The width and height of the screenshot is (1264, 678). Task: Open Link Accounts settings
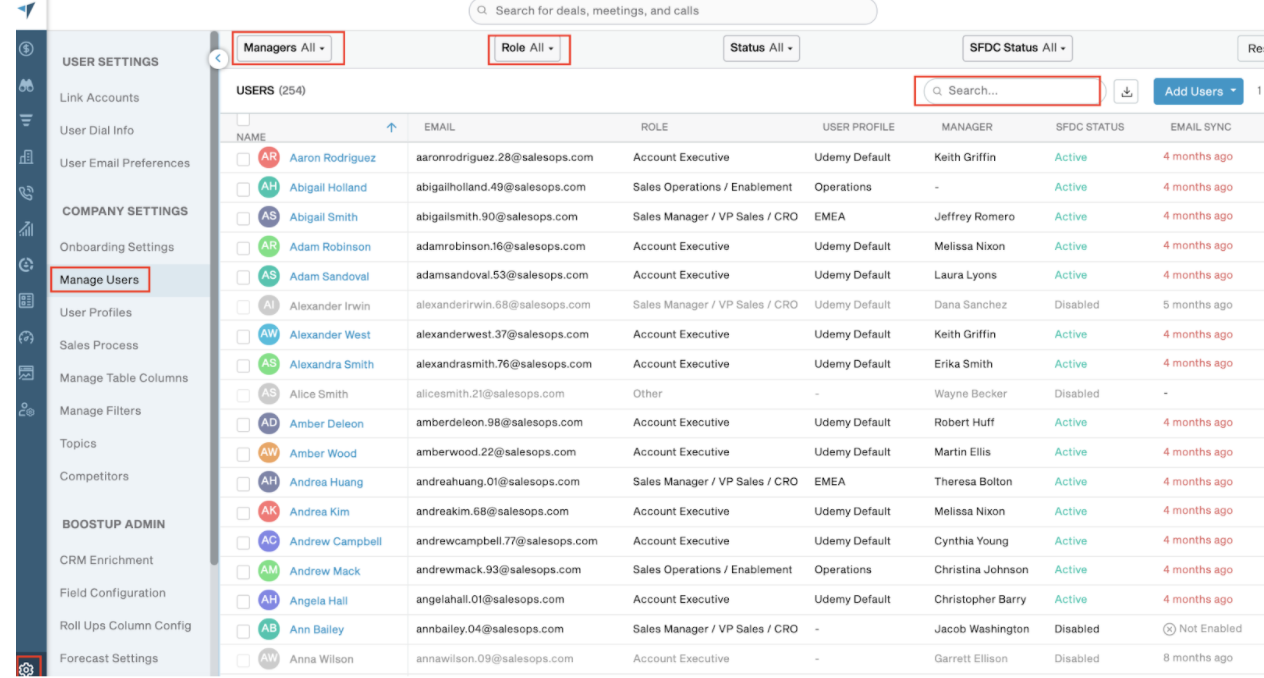tap(99, 98)
